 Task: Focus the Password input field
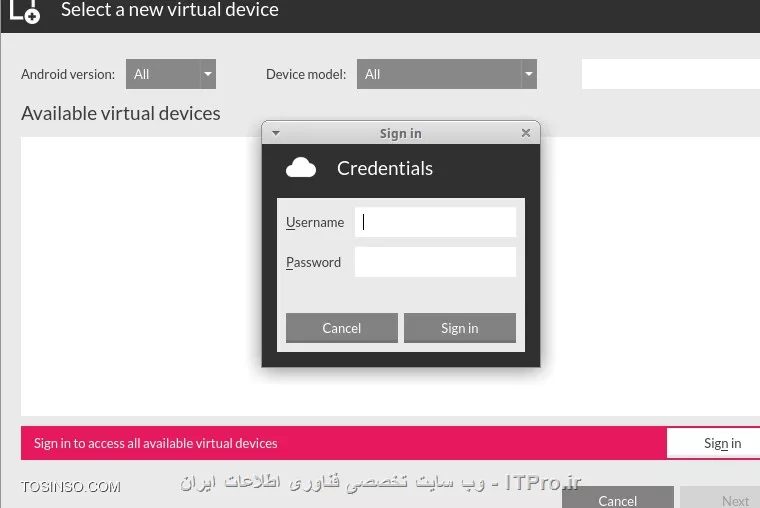point(435,262)
